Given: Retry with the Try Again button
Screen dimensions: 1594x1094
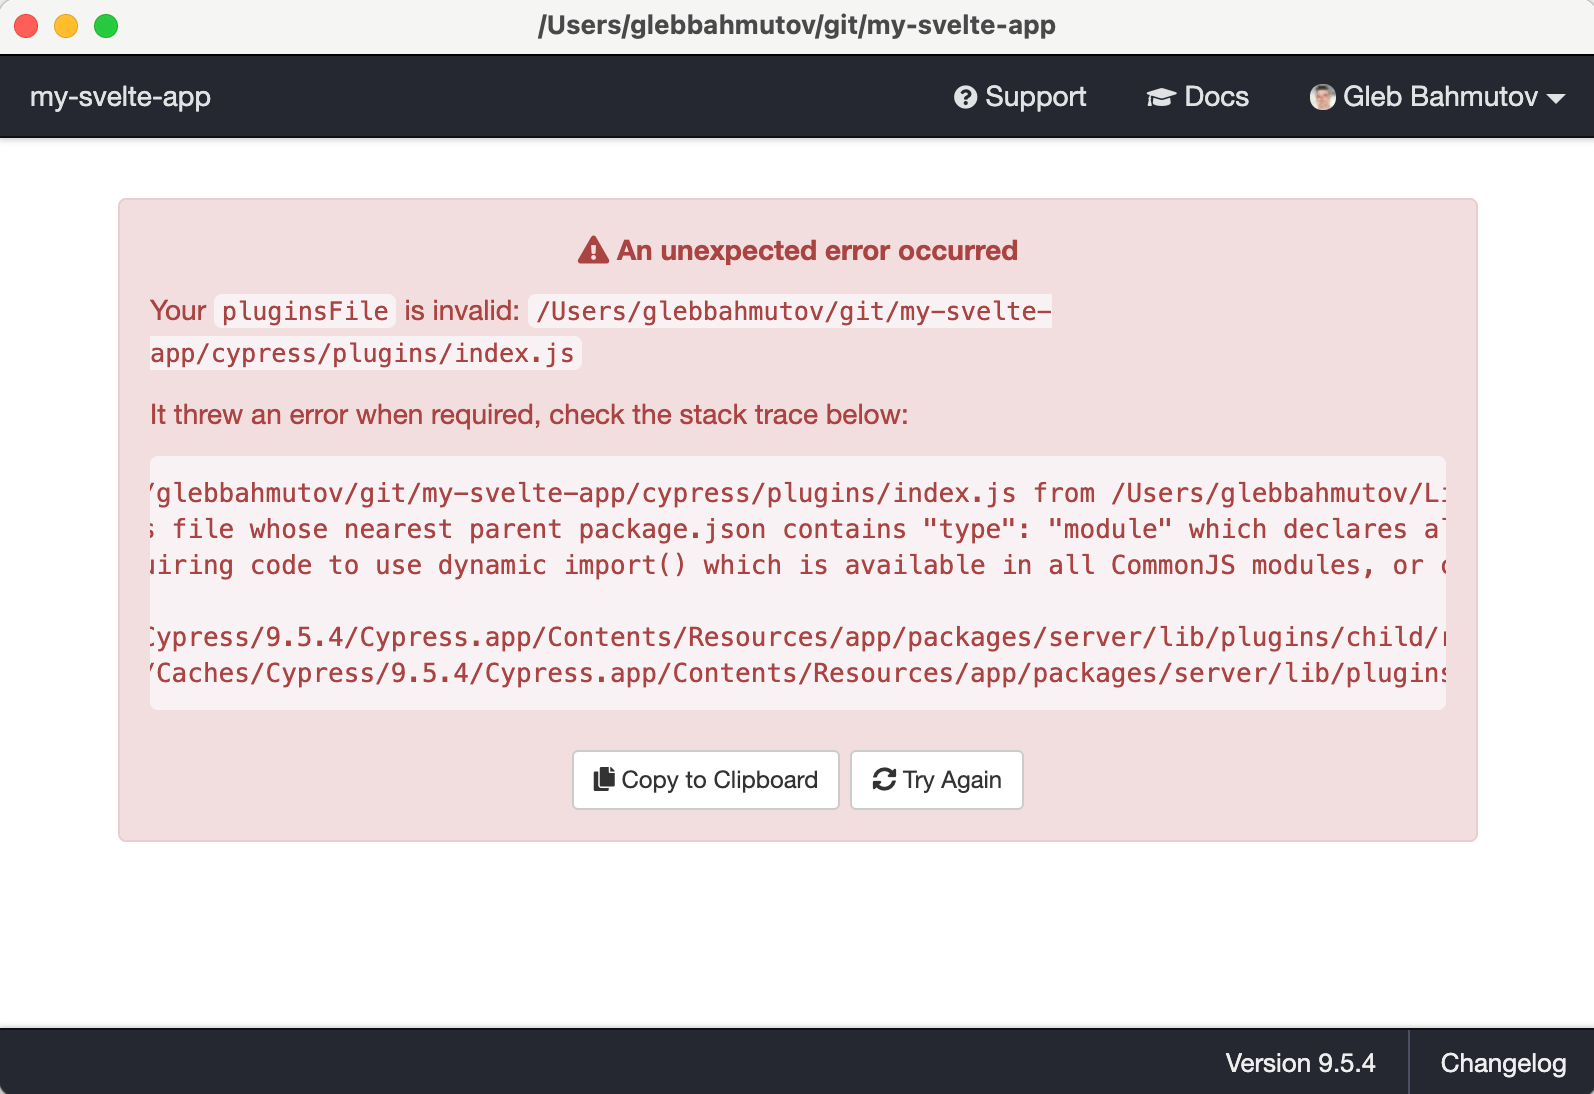Looking at the screenshot, I should (937, 780).
